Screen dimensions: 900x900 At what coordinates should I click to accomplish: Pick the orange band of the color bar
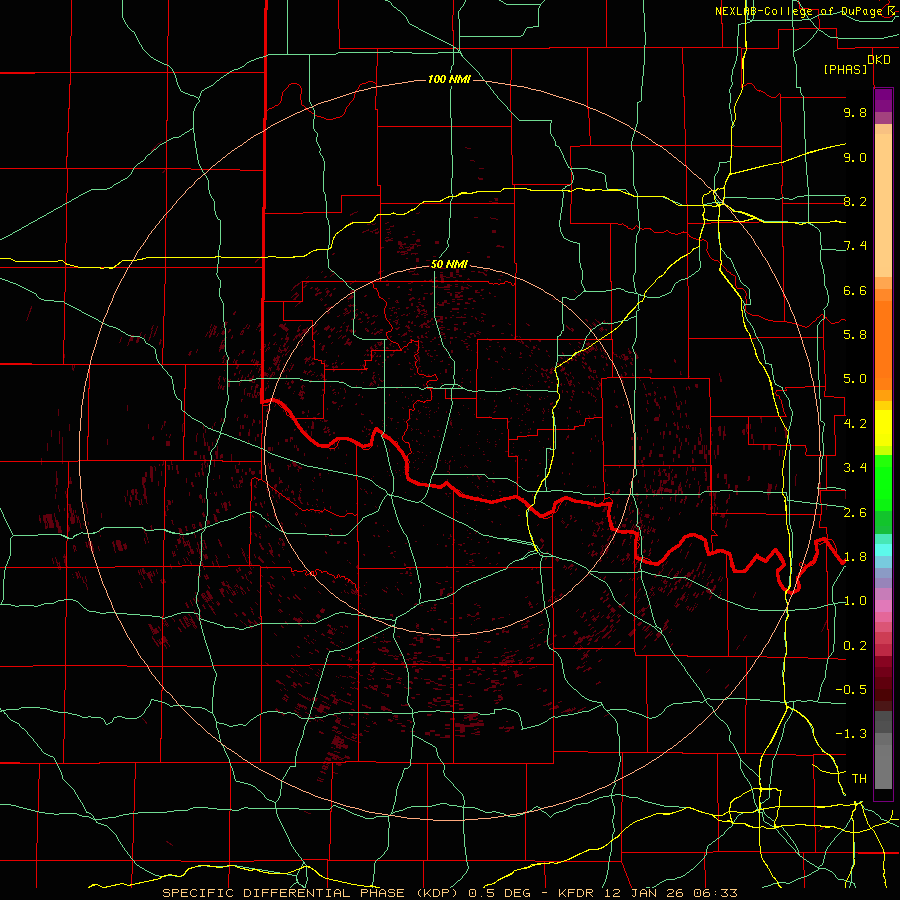[883, 345]
